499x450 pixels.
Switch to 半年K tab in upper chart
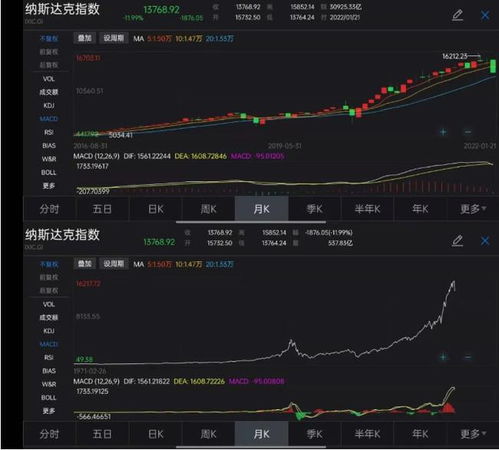click(x=367, y=209)
